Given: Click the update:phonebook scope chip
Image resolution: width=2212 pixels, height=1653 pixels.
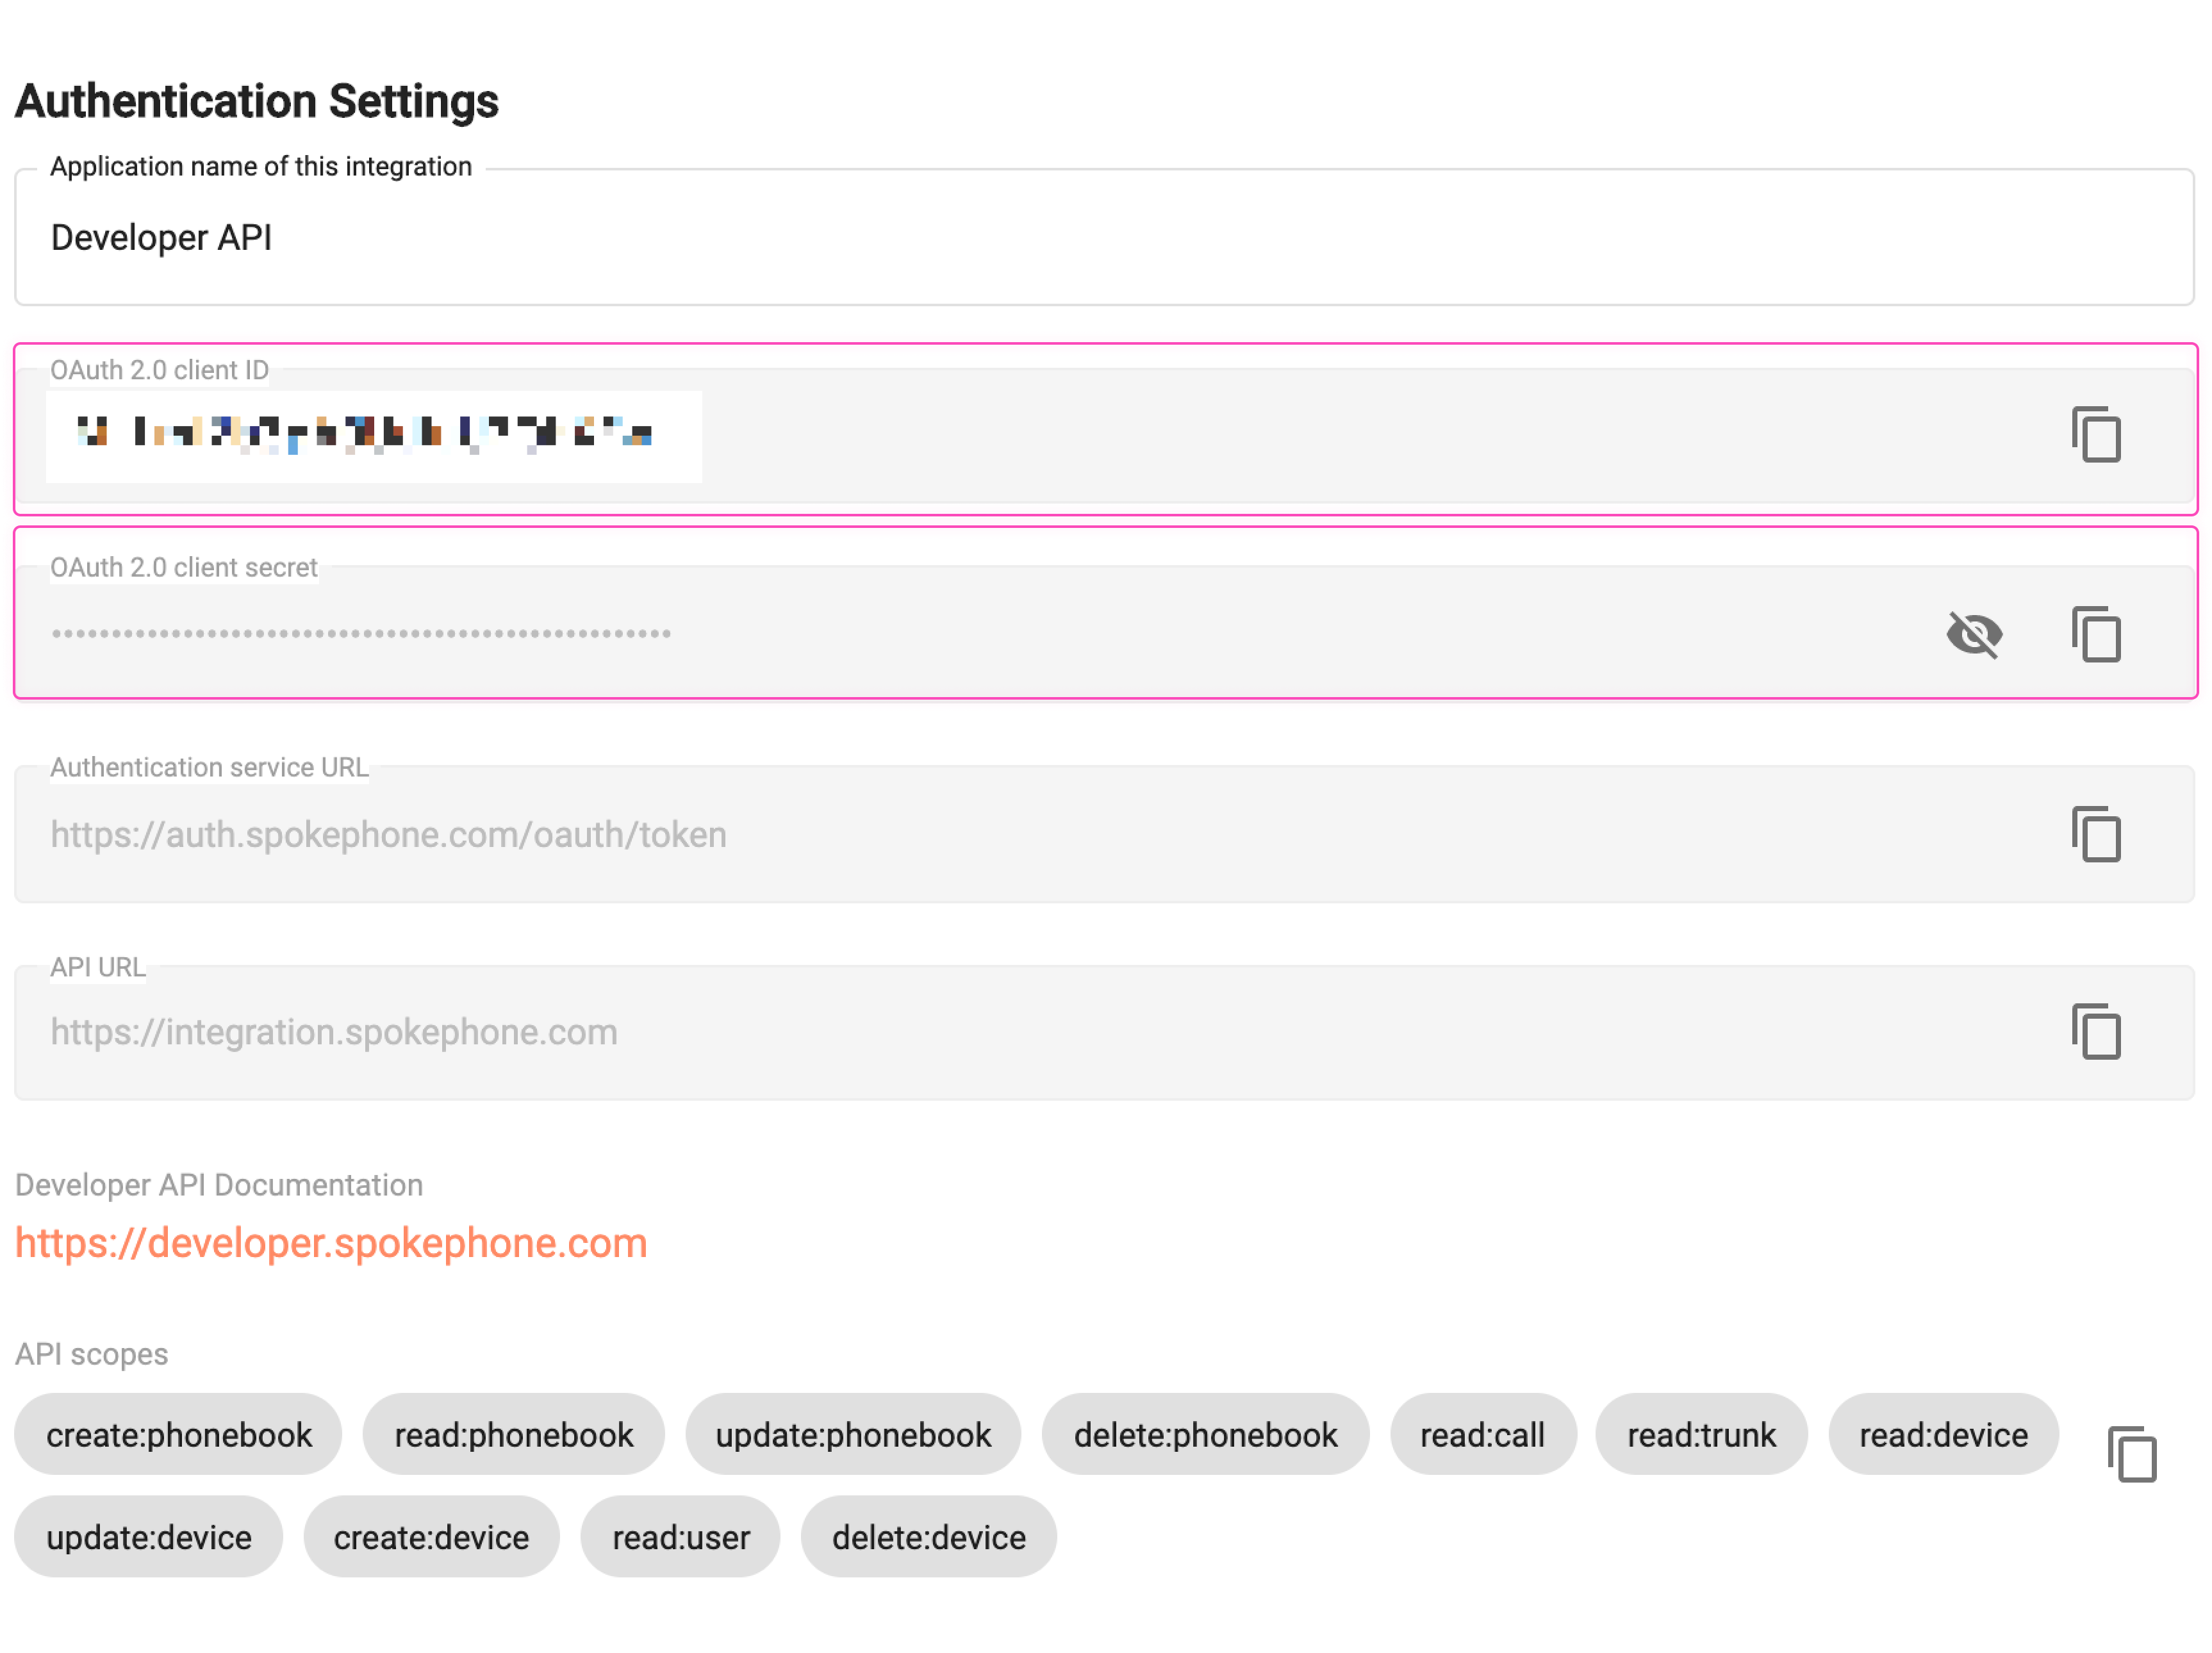Looking at the screenshot, I should tap(853, 1434).
